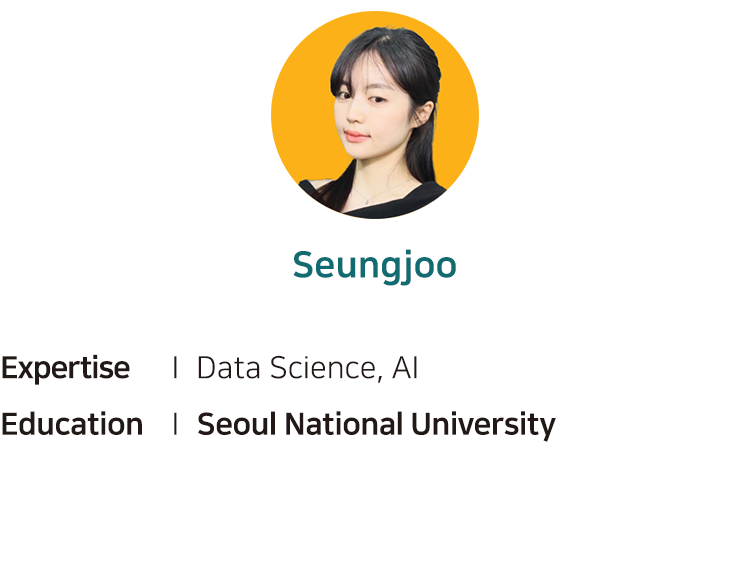The width and height of the screenshot is (744, 573).
Task: Click the Data Science, AI text
Action: [x=307, y=369]
